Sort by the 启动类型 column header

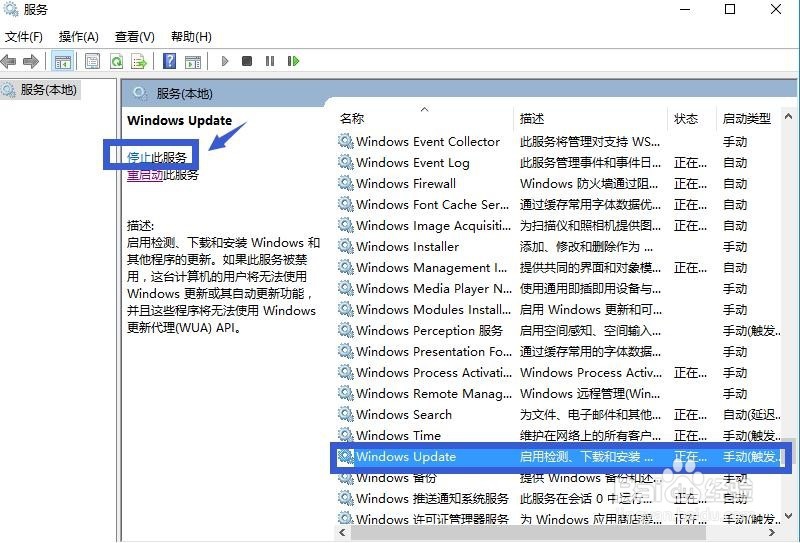(746, 118)
